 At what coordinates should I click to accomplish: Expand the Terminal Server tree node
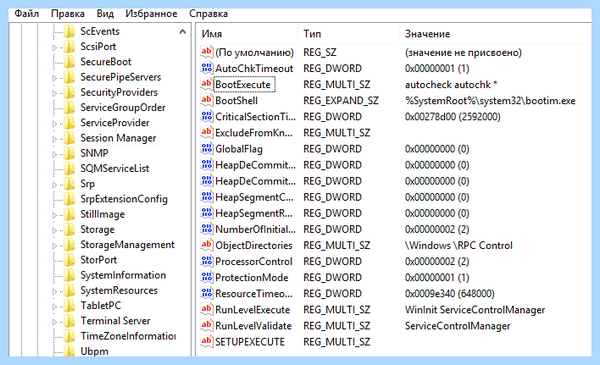tap(54, 322)
